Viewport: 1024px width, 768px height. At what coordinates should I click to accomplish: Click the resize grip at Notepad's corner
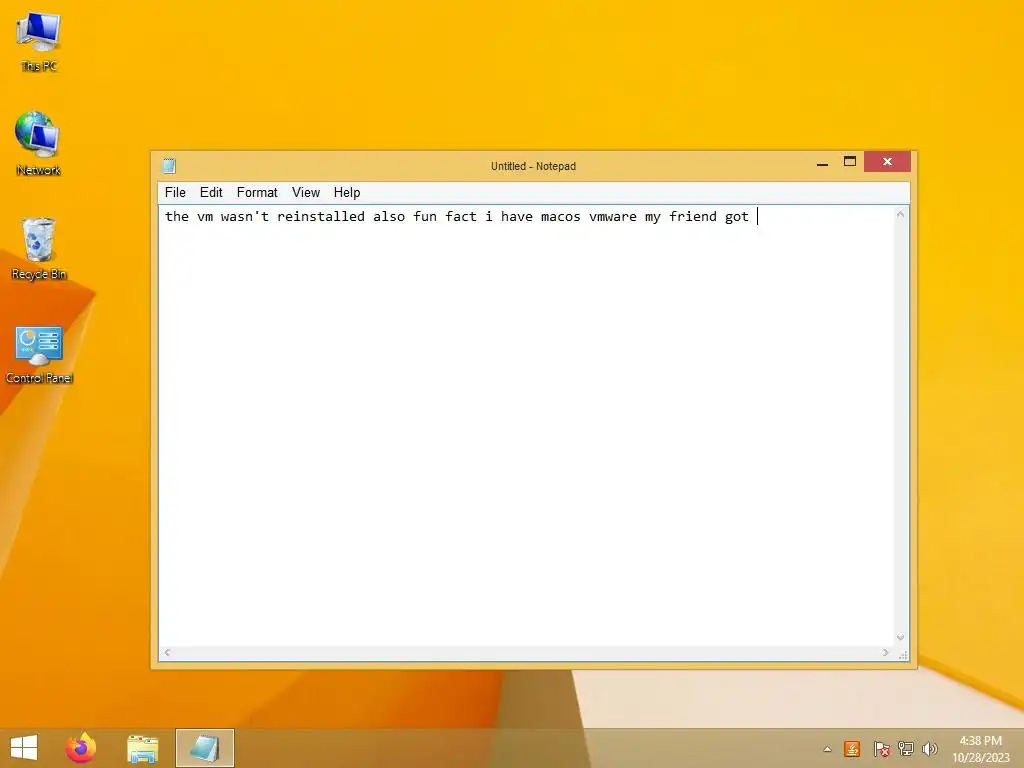pyautogui.click(x=903, y=654)
